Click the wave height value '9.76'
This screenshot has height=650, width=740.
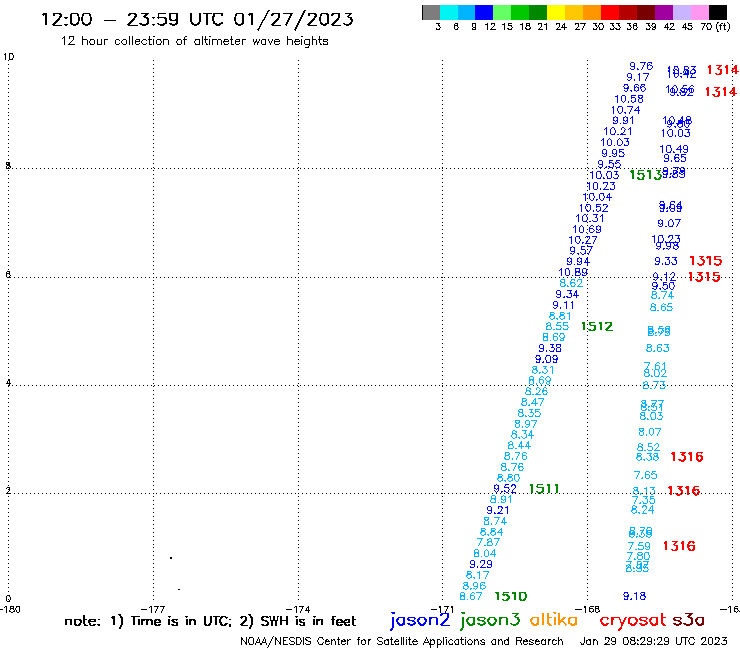[641, 66]
